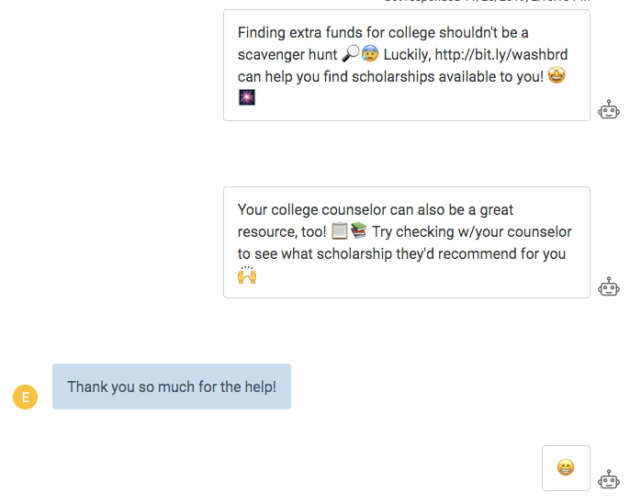Select the yellow E user avatar
Image resolution: width=630 pixels, height=504 pixels.
[25, 397]
